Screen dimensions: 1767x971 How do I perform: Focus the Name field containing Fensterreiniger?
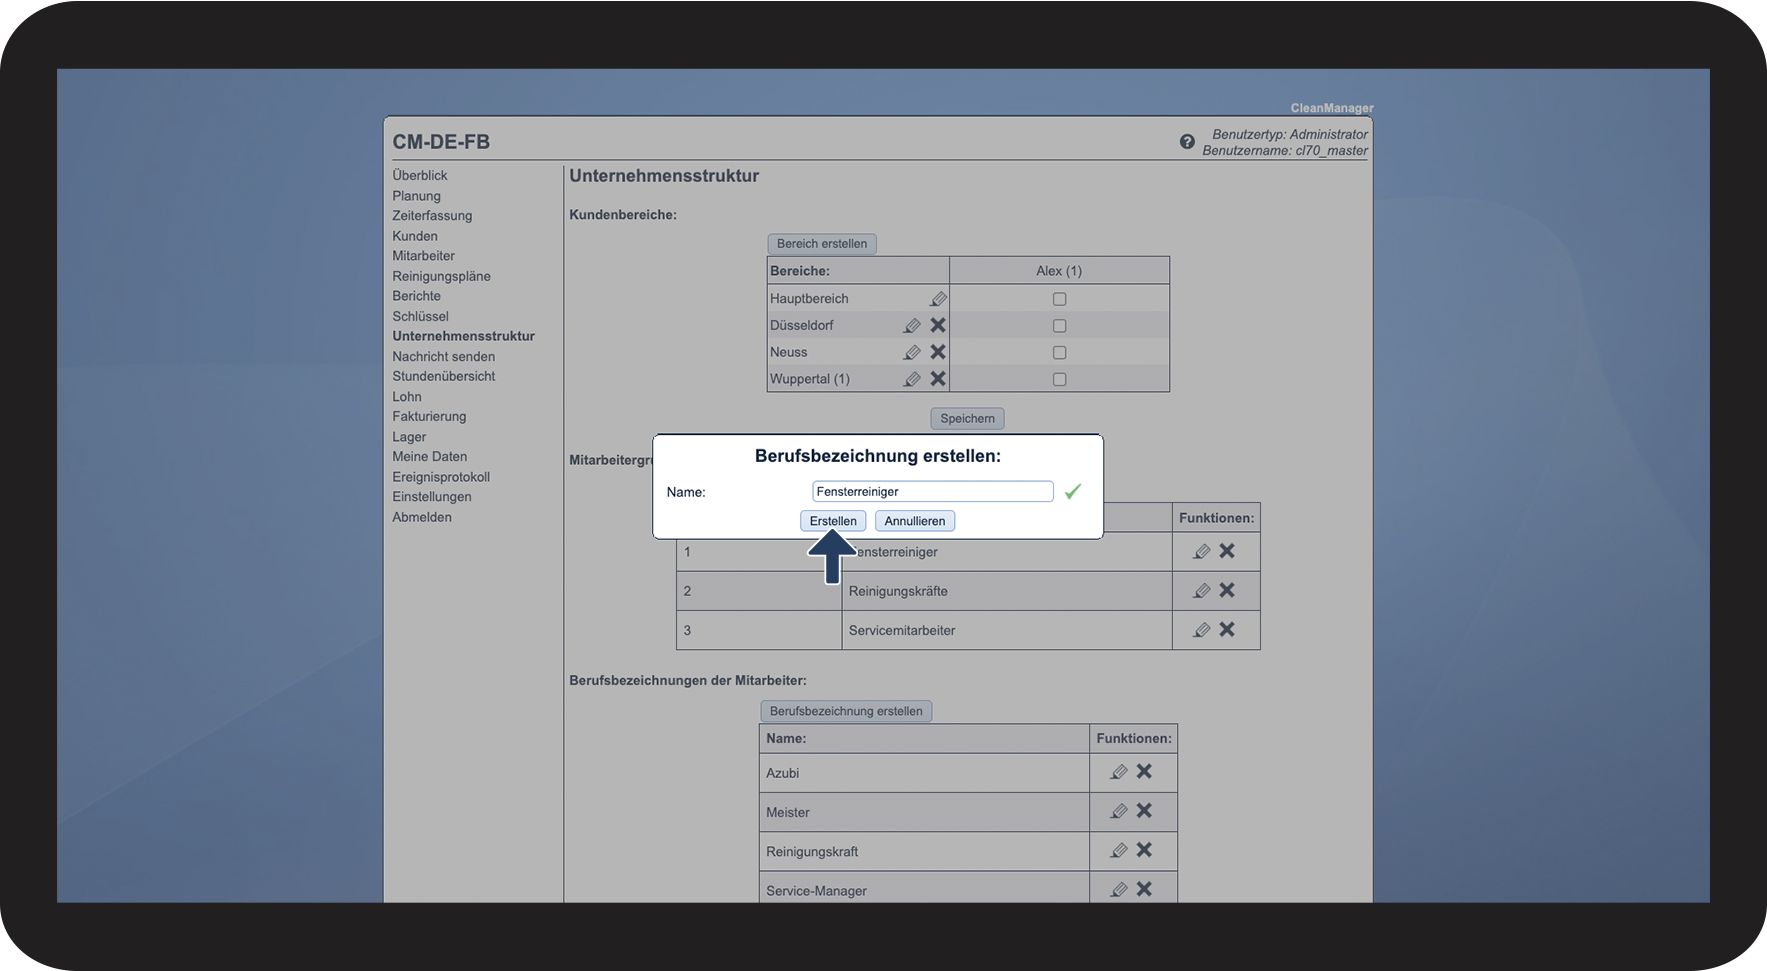[932, 491]
